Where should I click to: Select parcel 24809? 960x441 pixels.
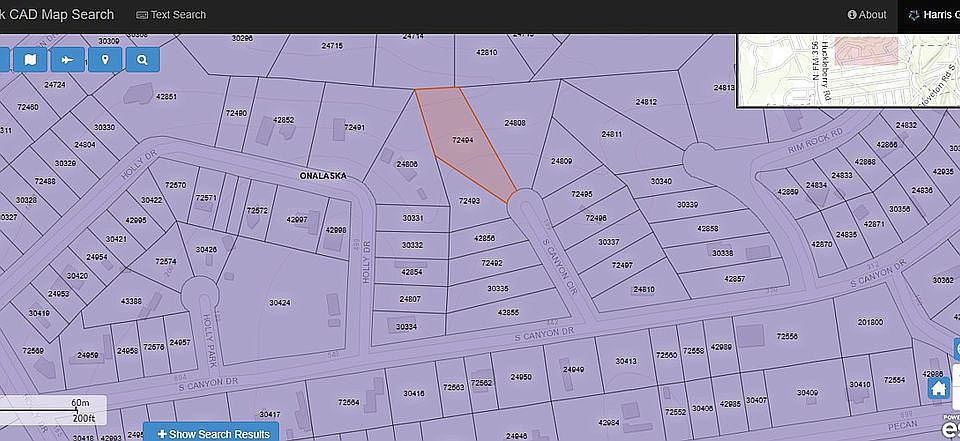(x=561, y=162)
